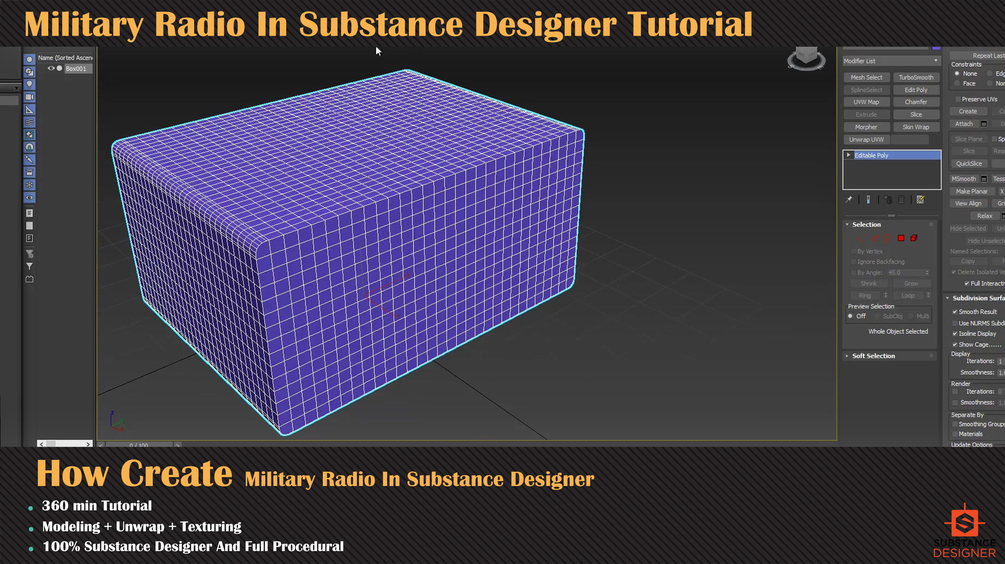Expand Editable Poly stack entry arrow

(x=849, y=155)
